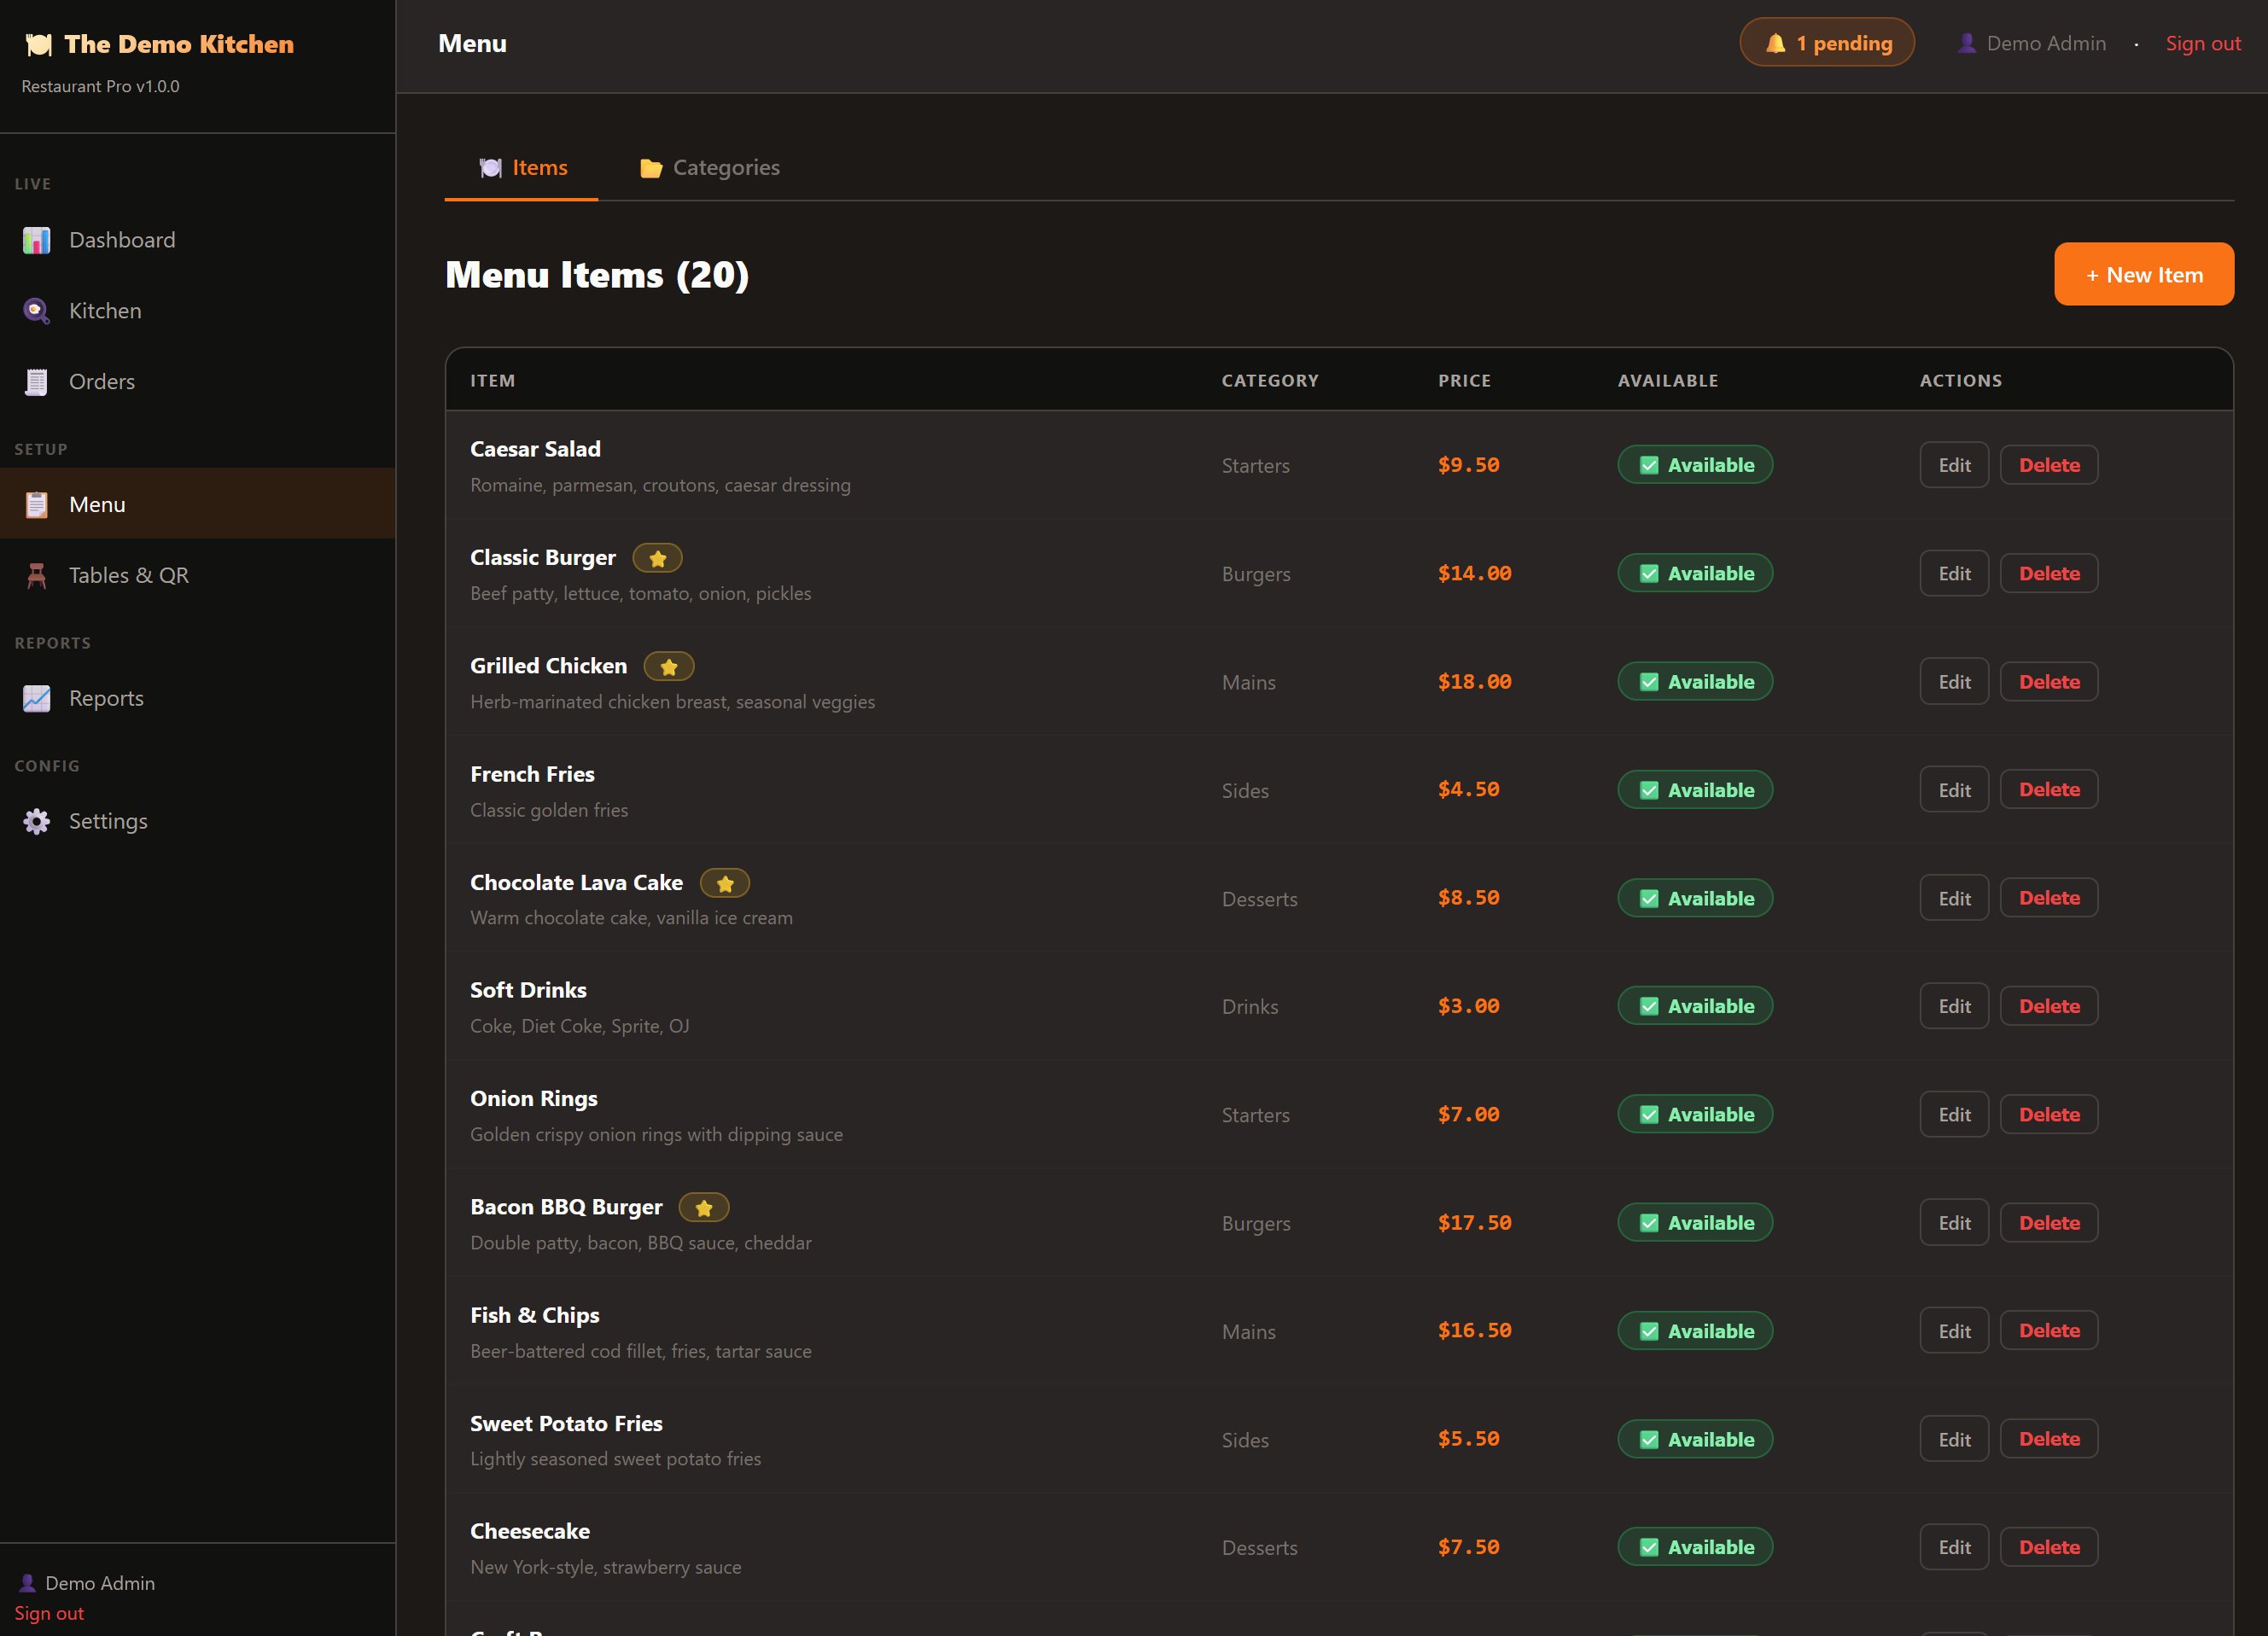The height and width of the screenshot is (1636, 2268).
Task: Open Reports from the sidebar
Action: pyautogui.click(x=198, y=699)
